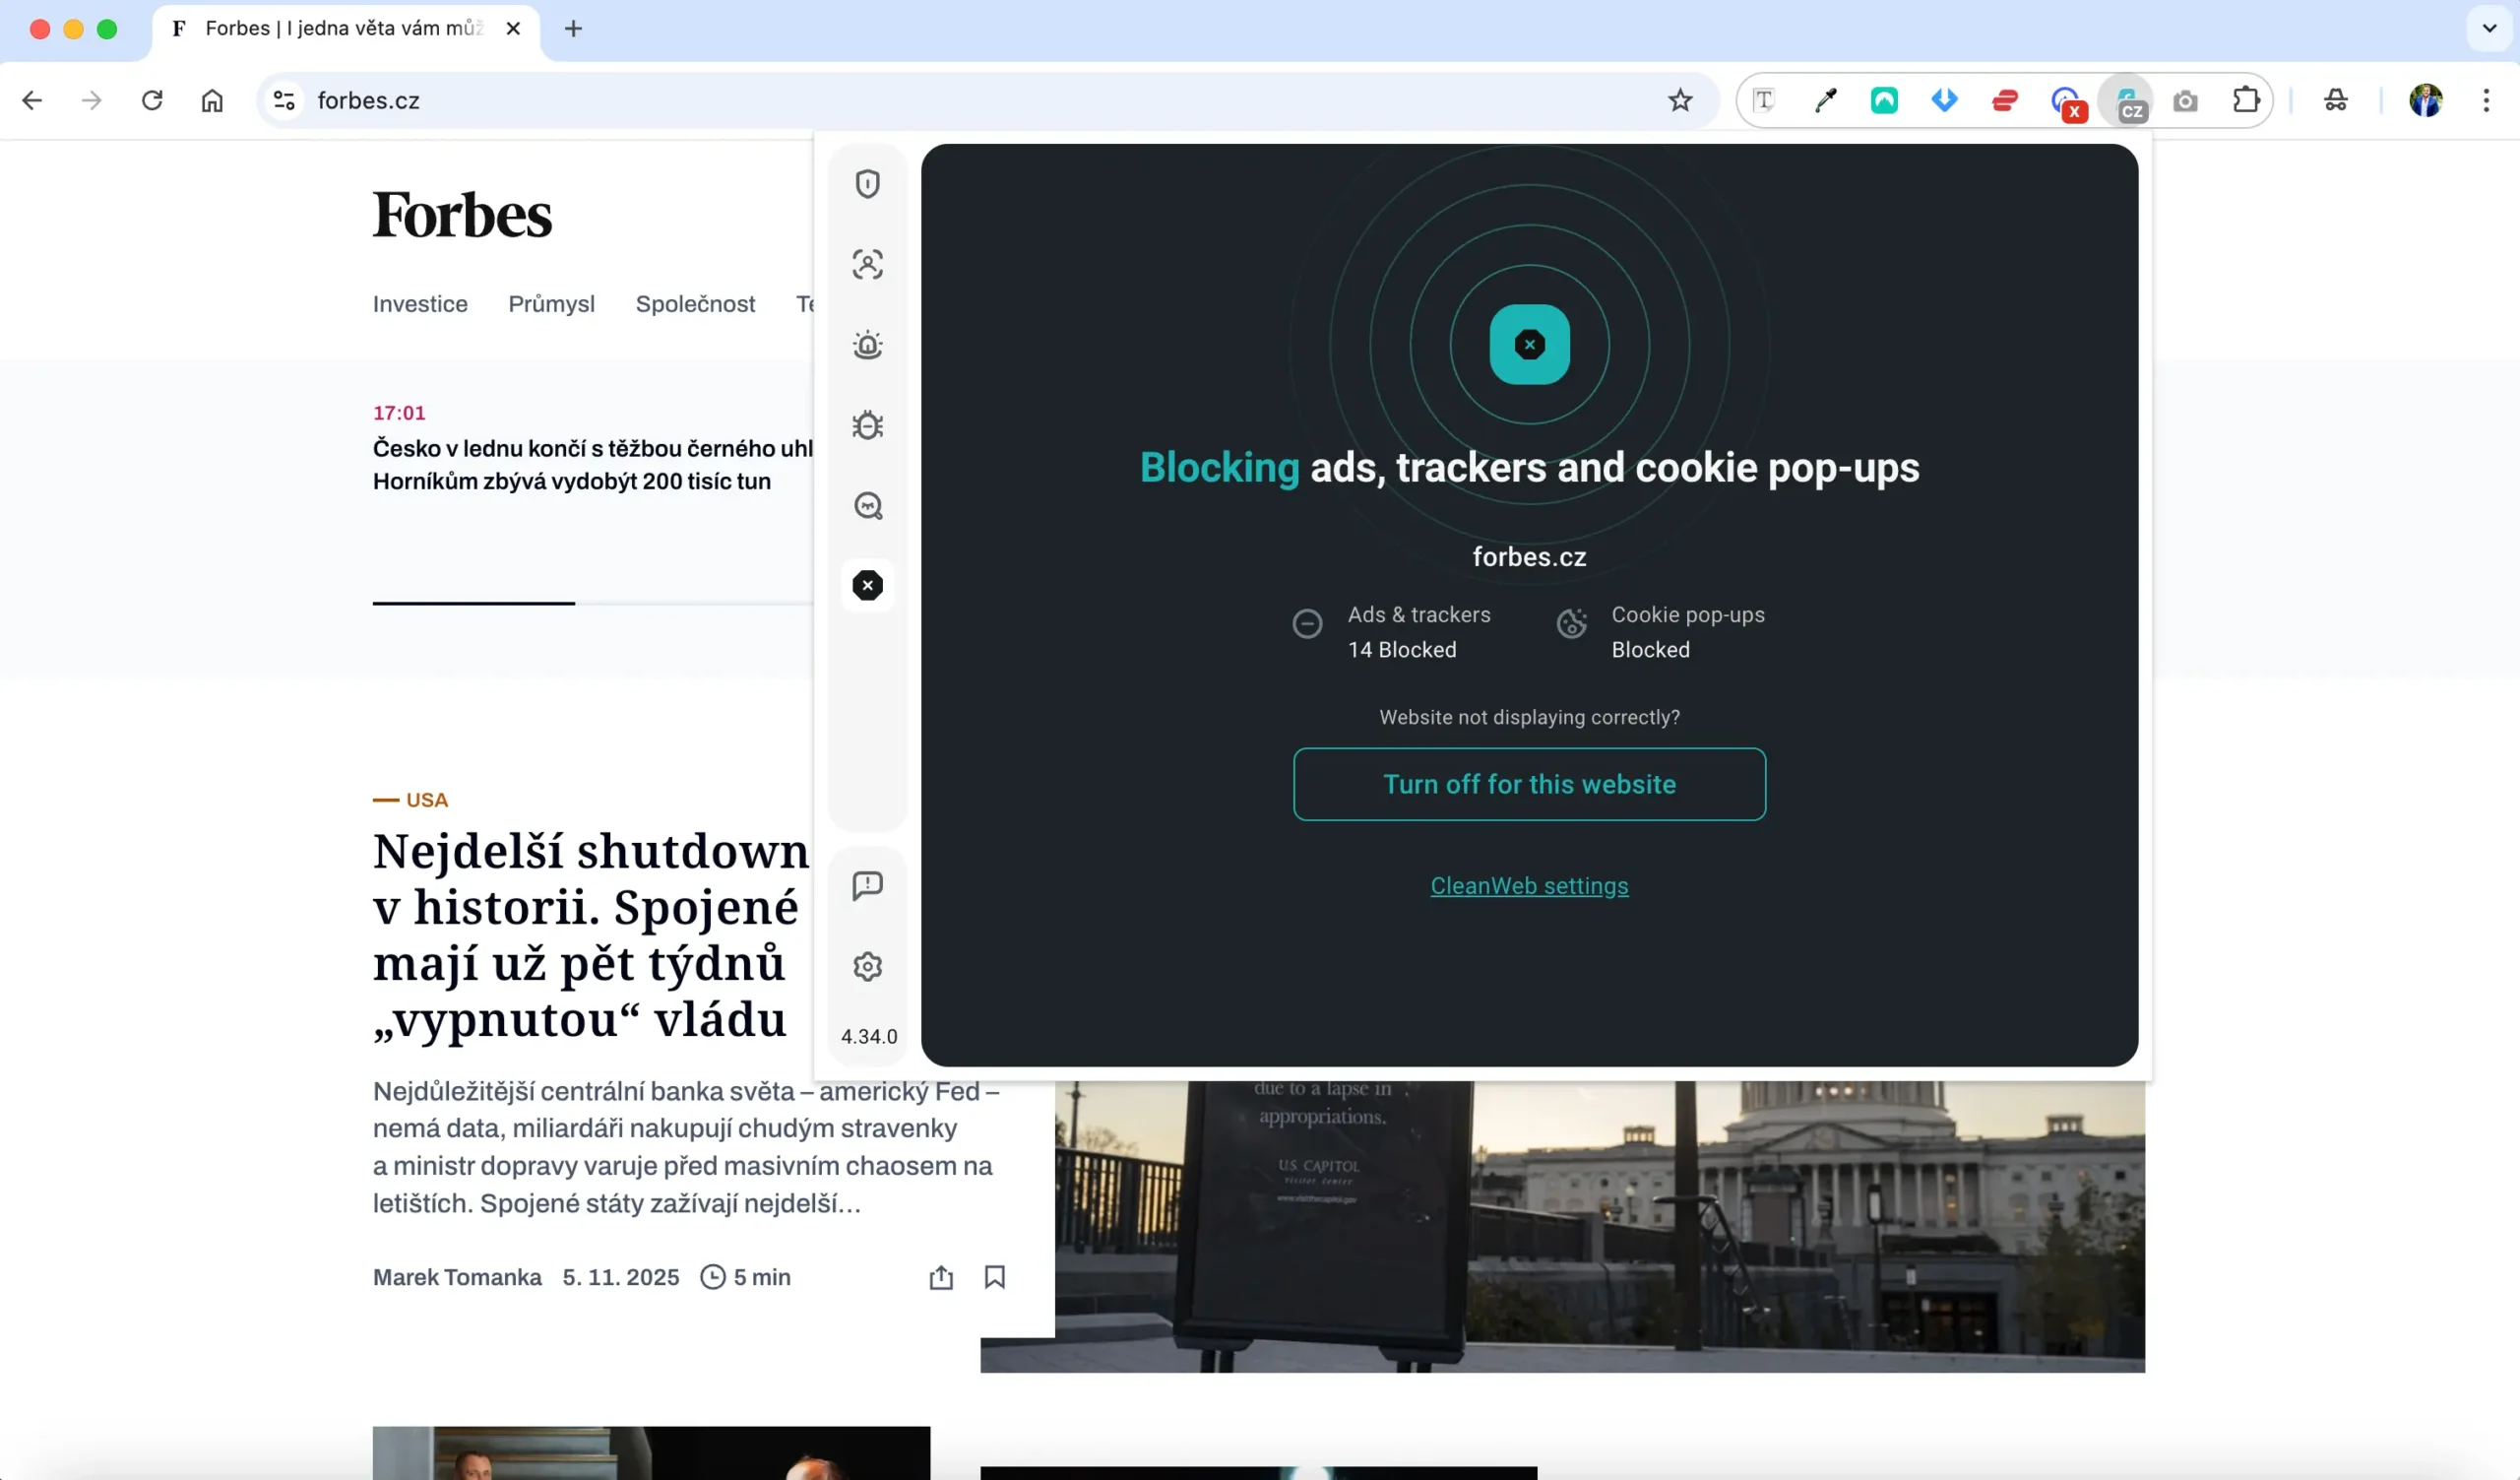Open extension settings gear icon

[x=867, y=966]
